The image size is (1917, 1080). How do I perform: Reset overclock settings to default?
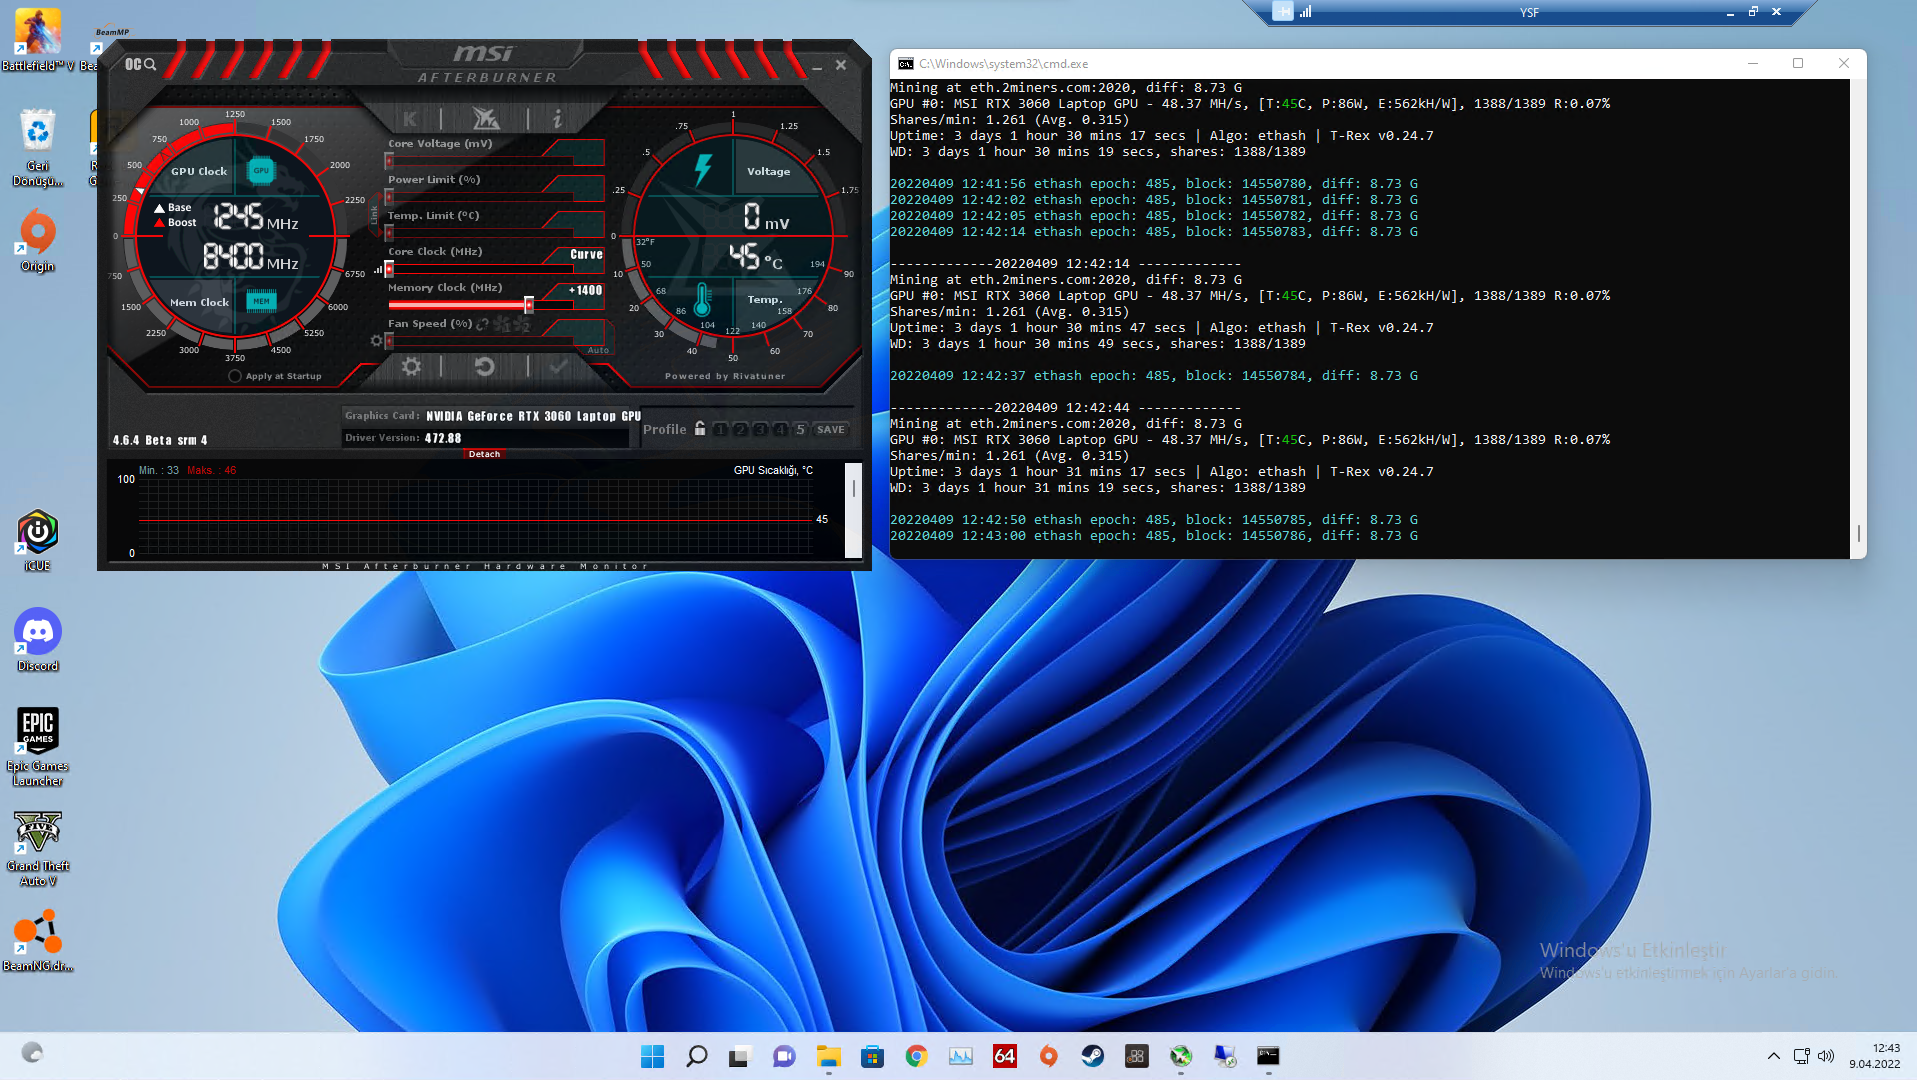[x=485, y=367]
